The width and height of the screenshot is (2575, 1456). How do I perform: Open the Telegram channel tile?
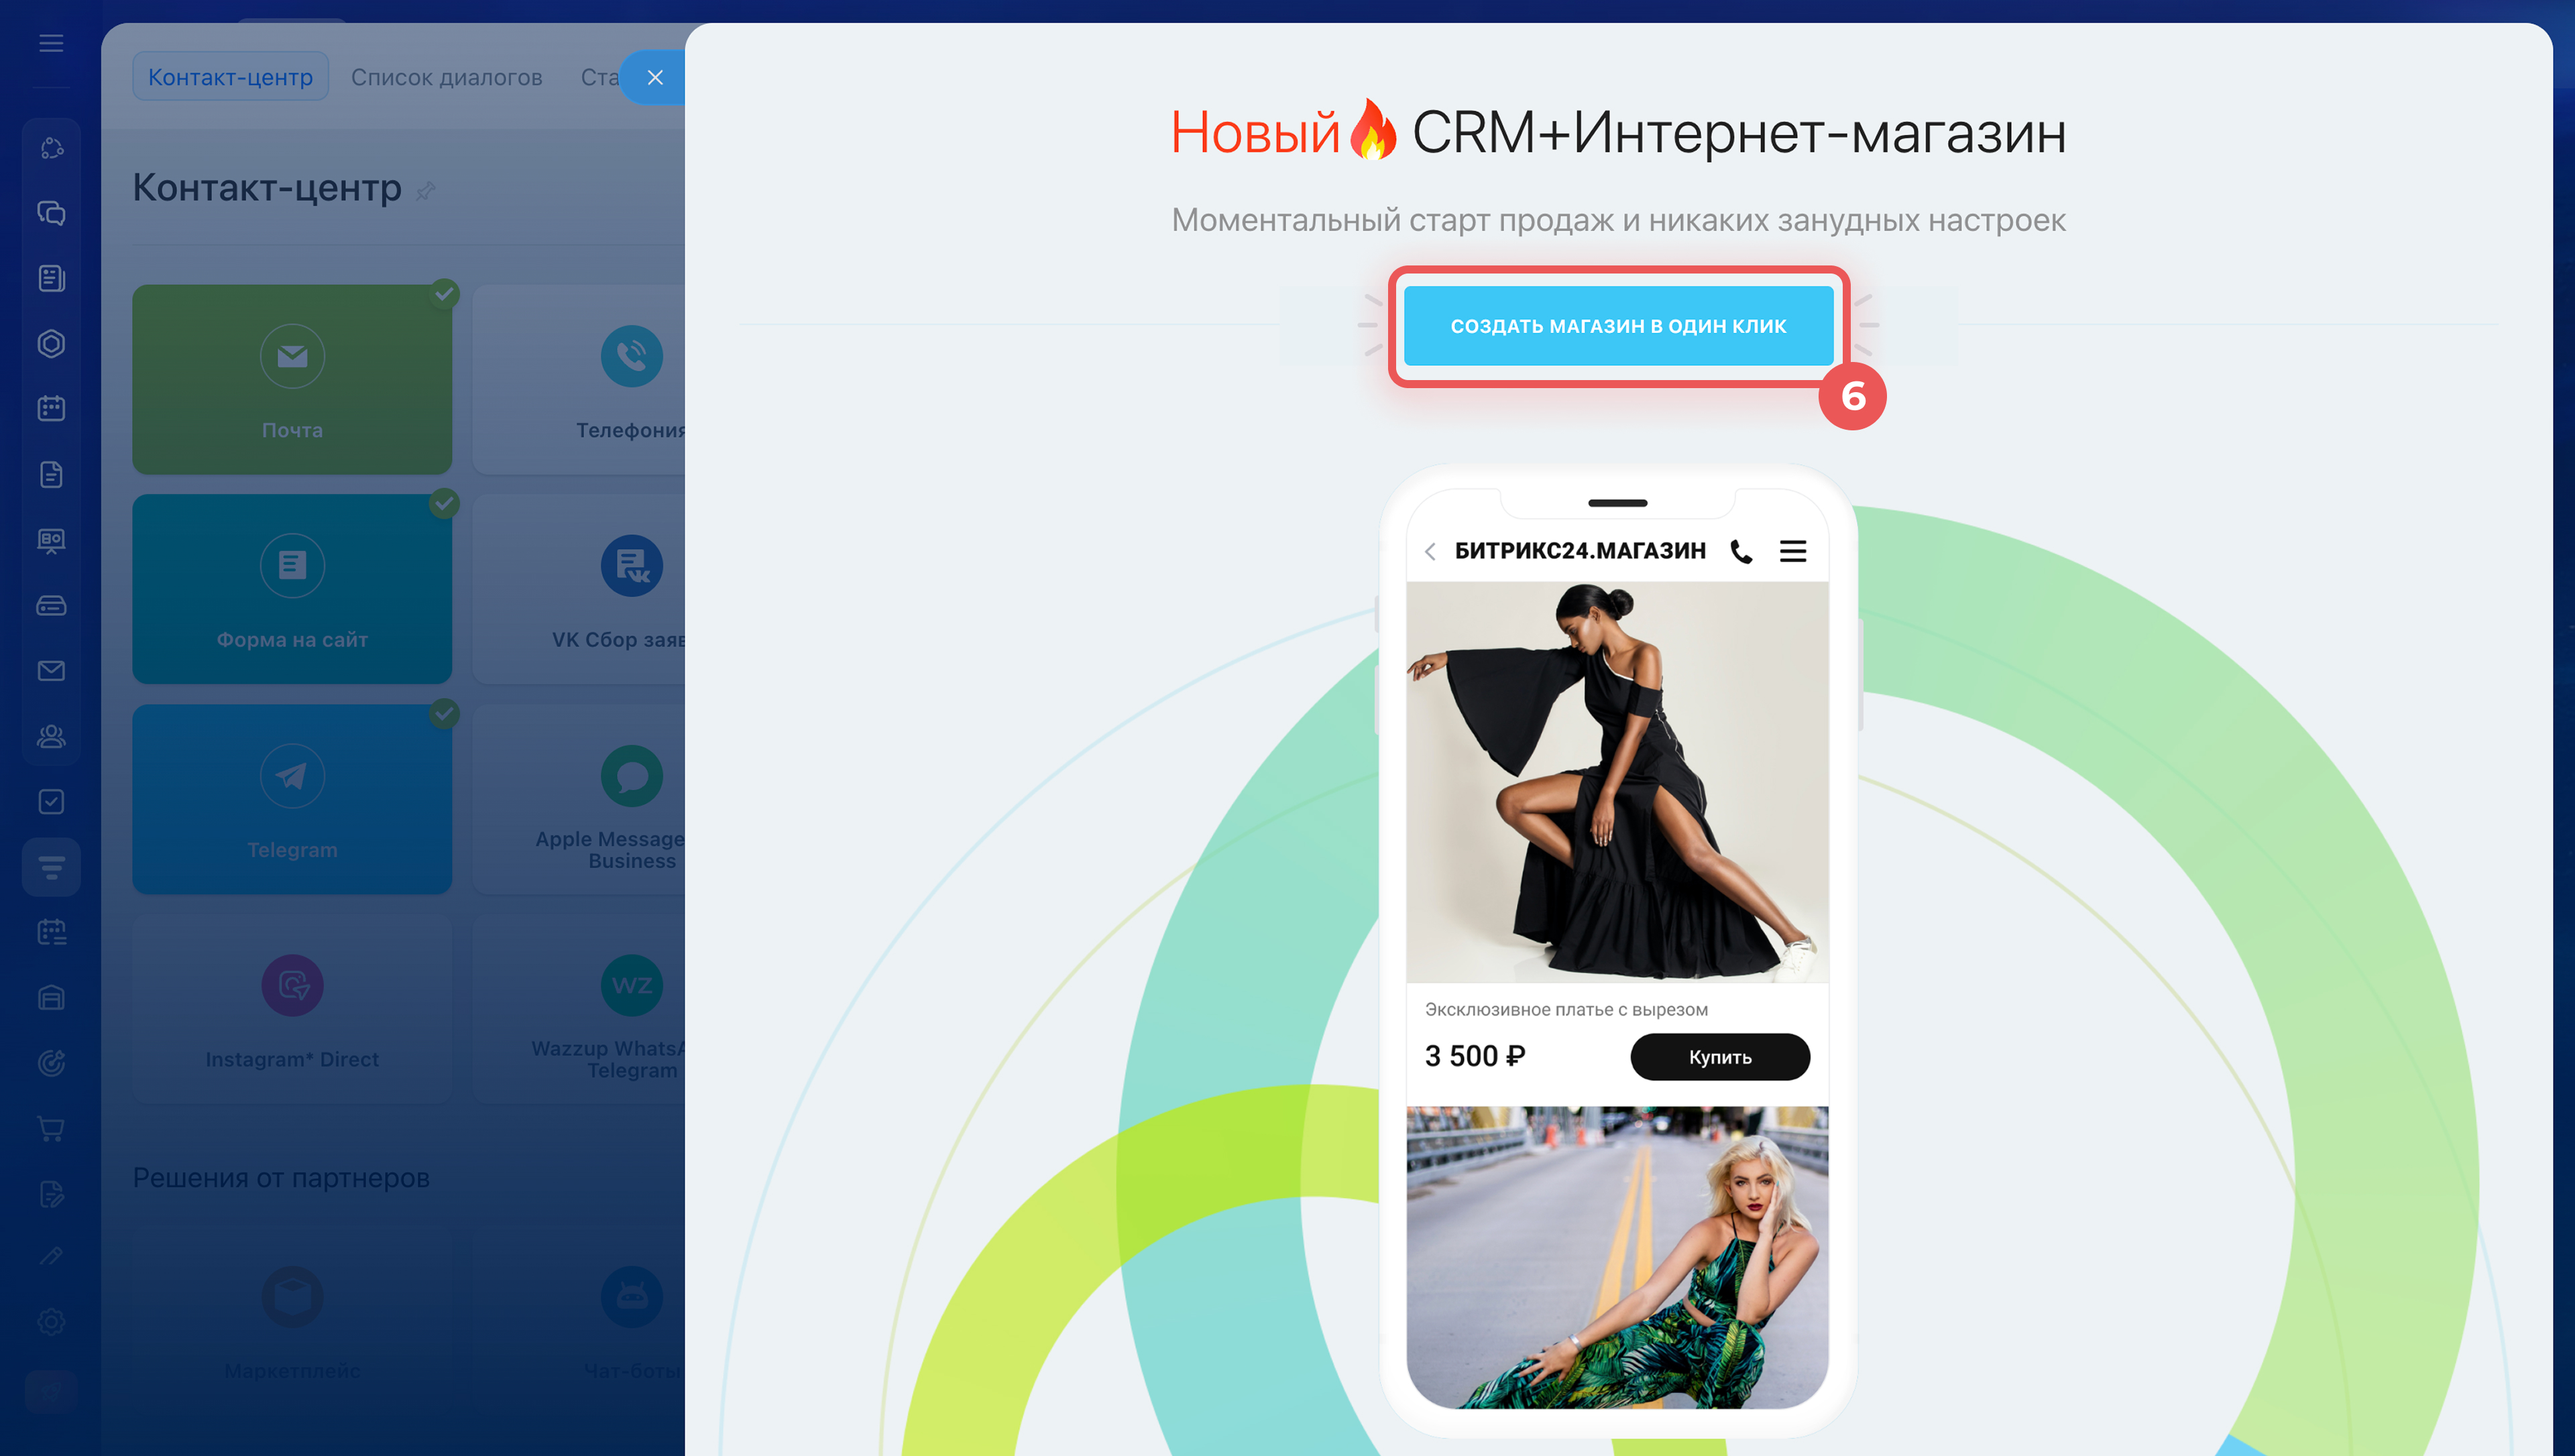292,798
